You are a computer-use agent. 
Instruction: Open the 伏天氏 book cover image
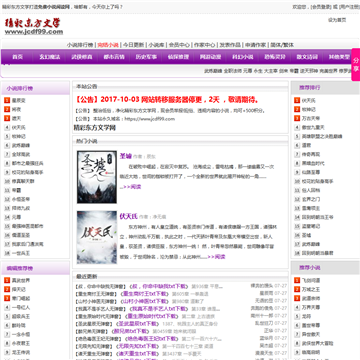coord(97,237)
